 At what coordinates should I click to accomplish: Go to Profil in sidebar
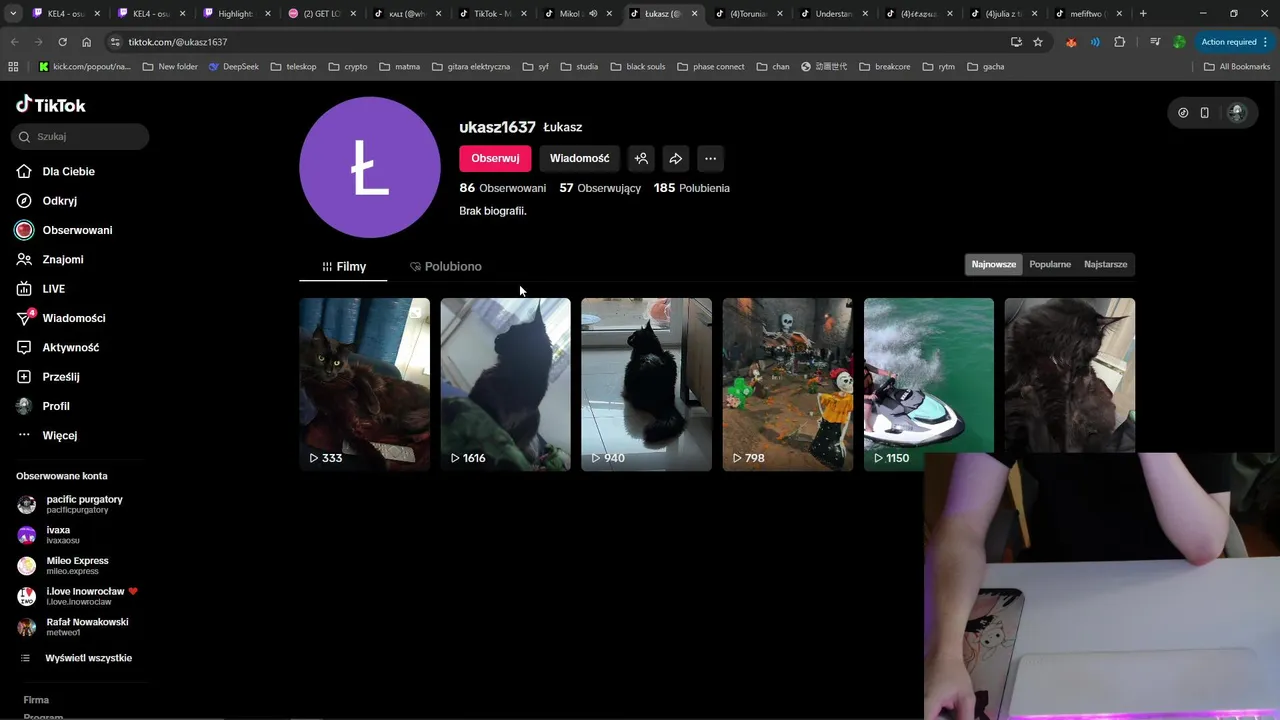(x=56, y=406)
